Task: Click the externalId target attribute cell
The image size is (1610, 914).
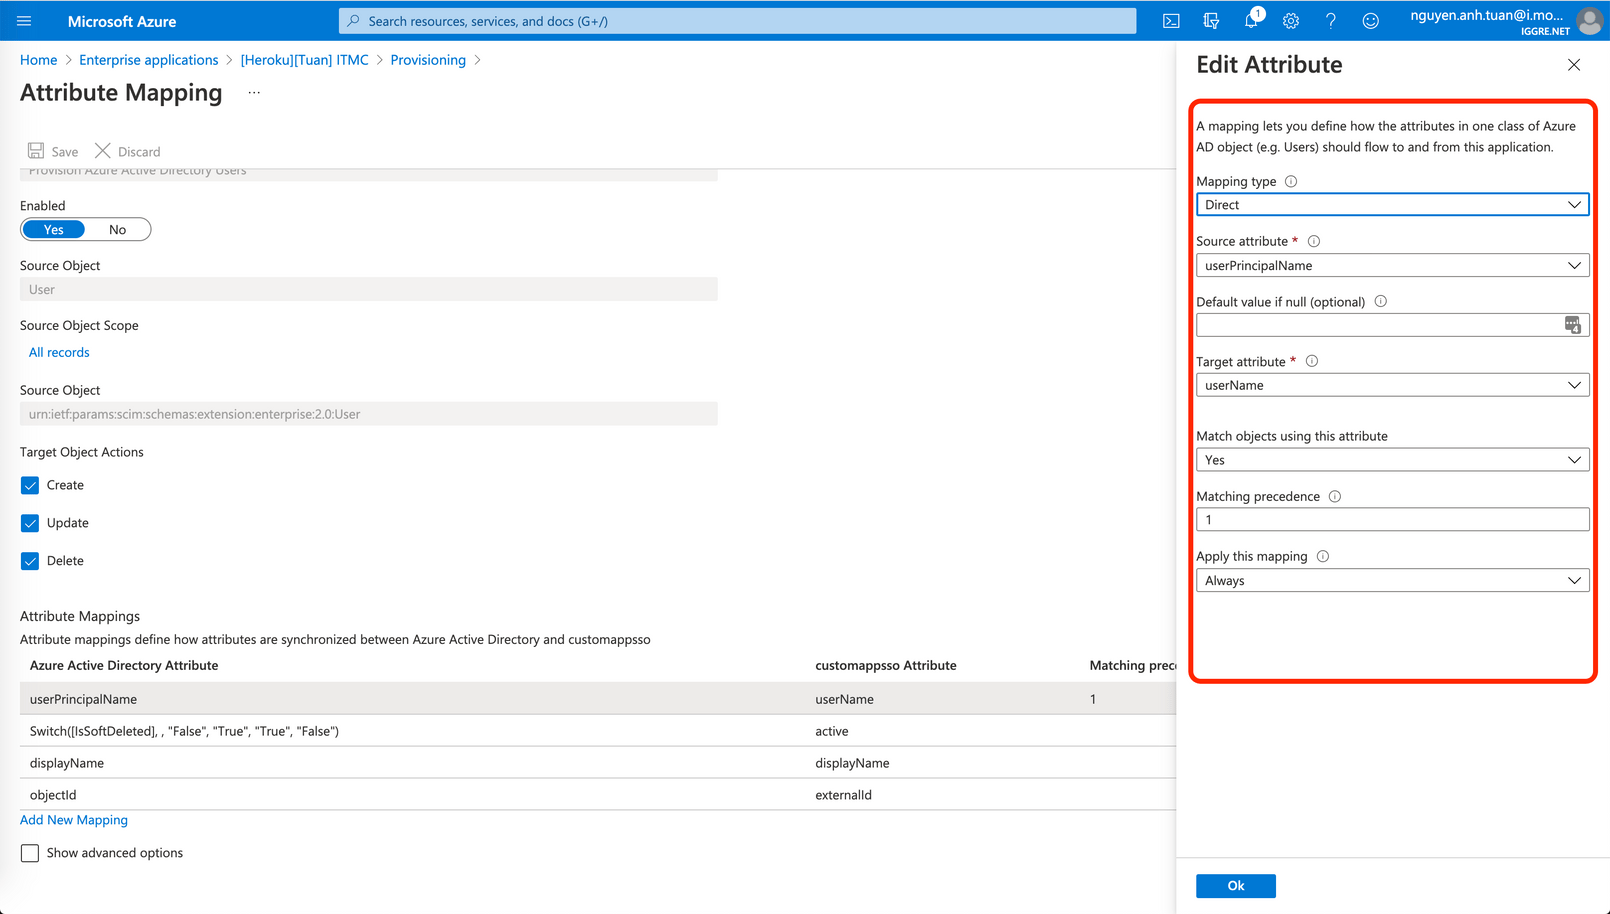Action: tap(843, 795)
